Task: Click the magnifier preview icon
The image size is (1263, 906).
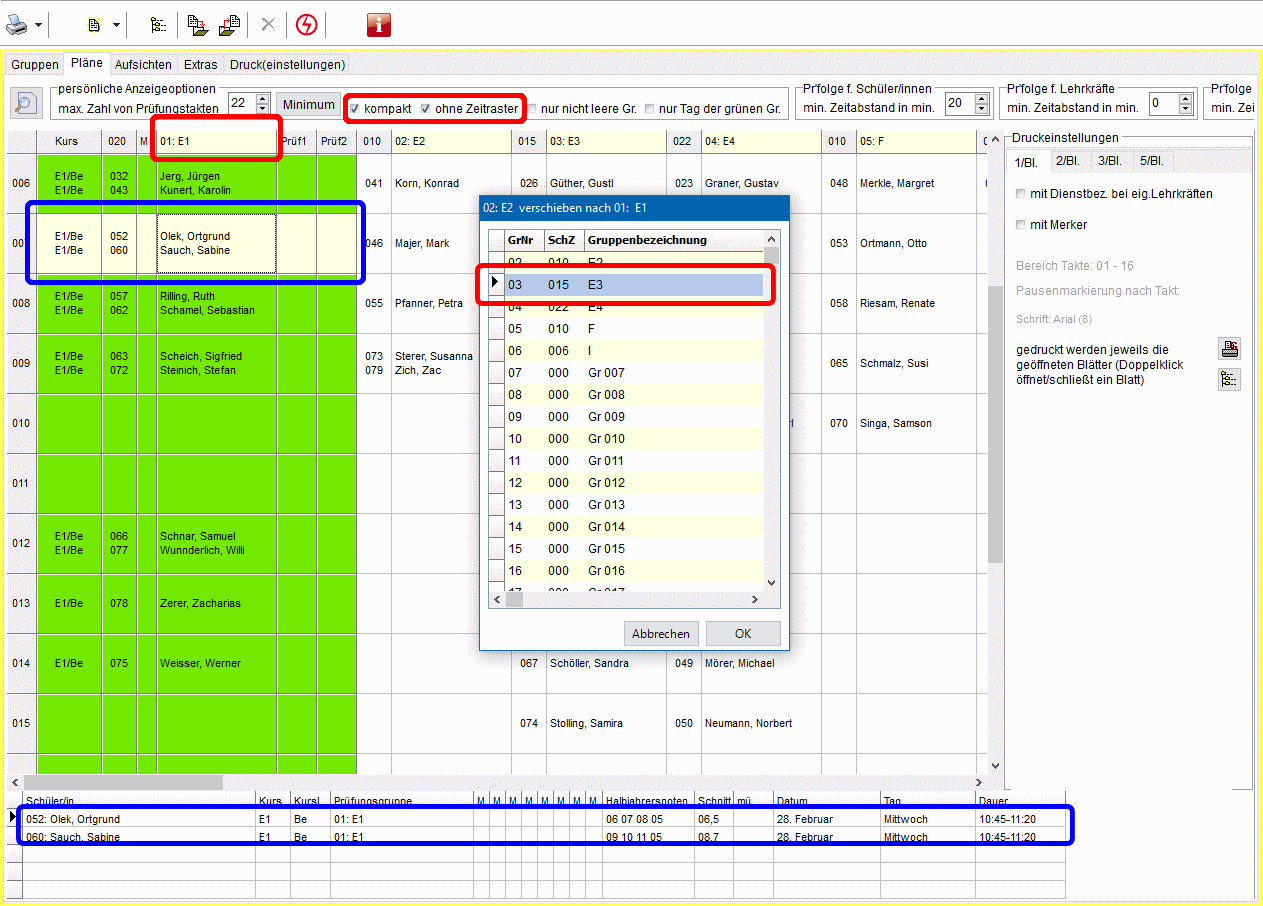Action: [24, 103]
